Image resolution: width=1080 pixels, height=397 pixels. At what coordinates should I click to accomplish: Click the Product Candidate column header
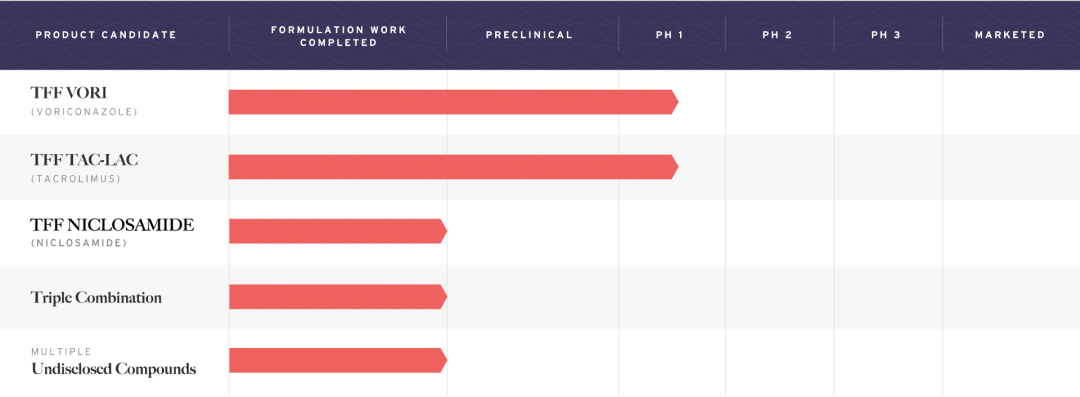(106, 34)
